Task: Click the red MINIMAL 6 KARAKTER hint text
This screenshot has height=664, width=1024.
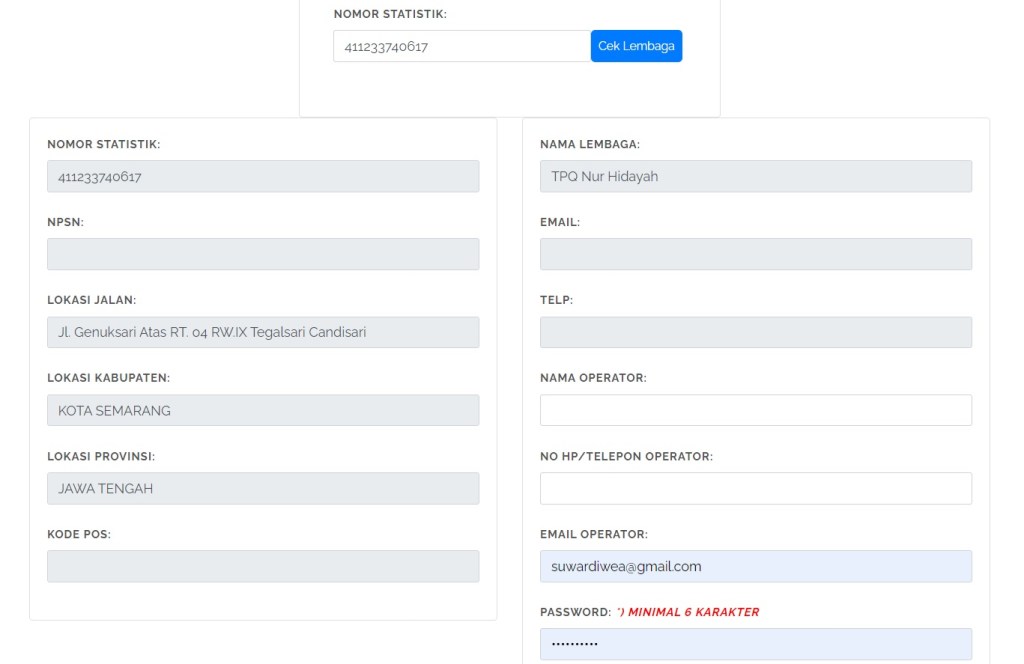Action: pos(688,612)
